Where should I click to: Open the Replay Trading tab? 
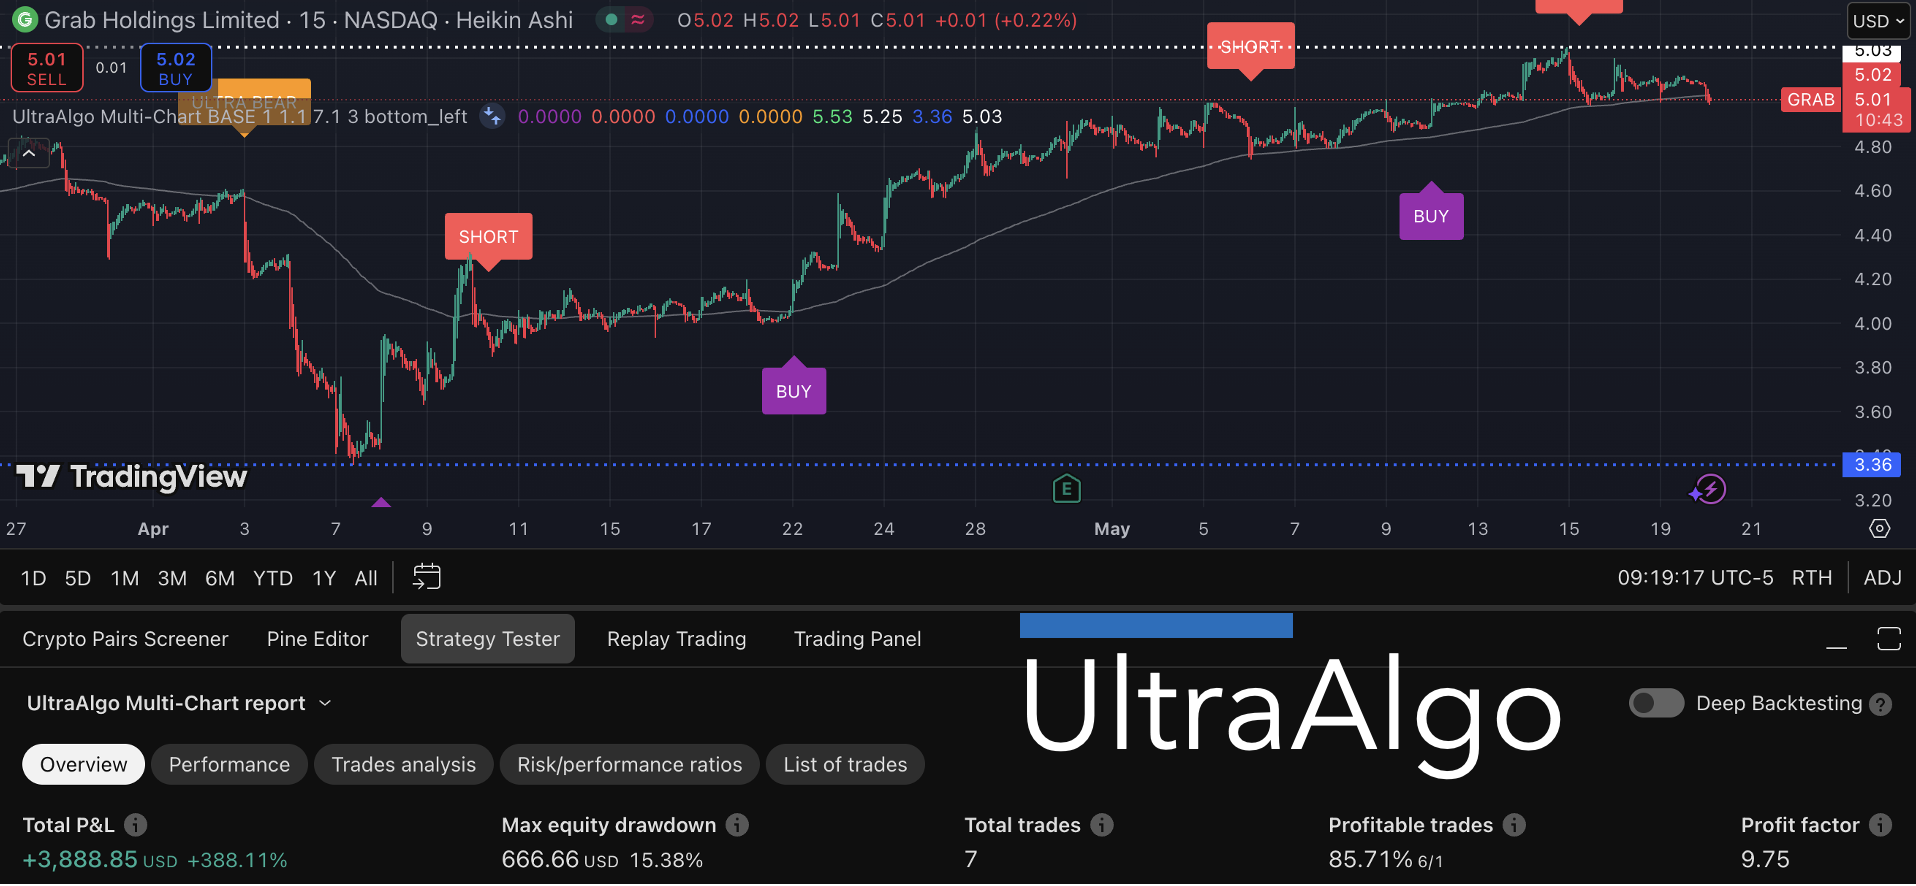676,639
